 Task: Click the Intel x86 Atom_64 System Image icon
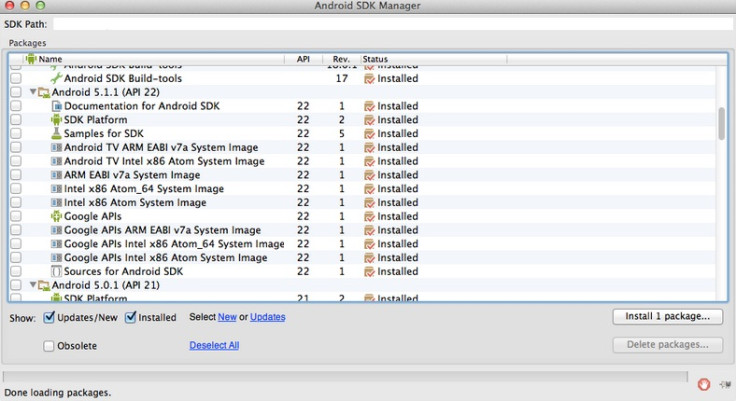[x=56, y=189]
